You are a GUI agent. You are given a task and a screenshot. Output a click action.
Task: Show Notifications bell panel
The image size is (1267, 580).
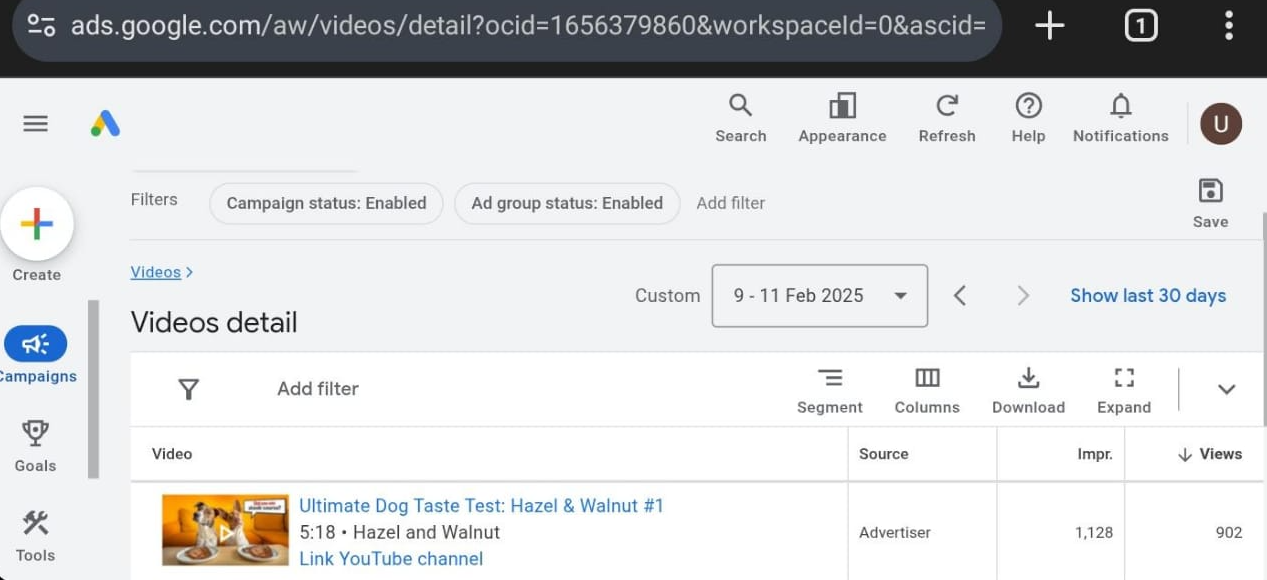1120,118
